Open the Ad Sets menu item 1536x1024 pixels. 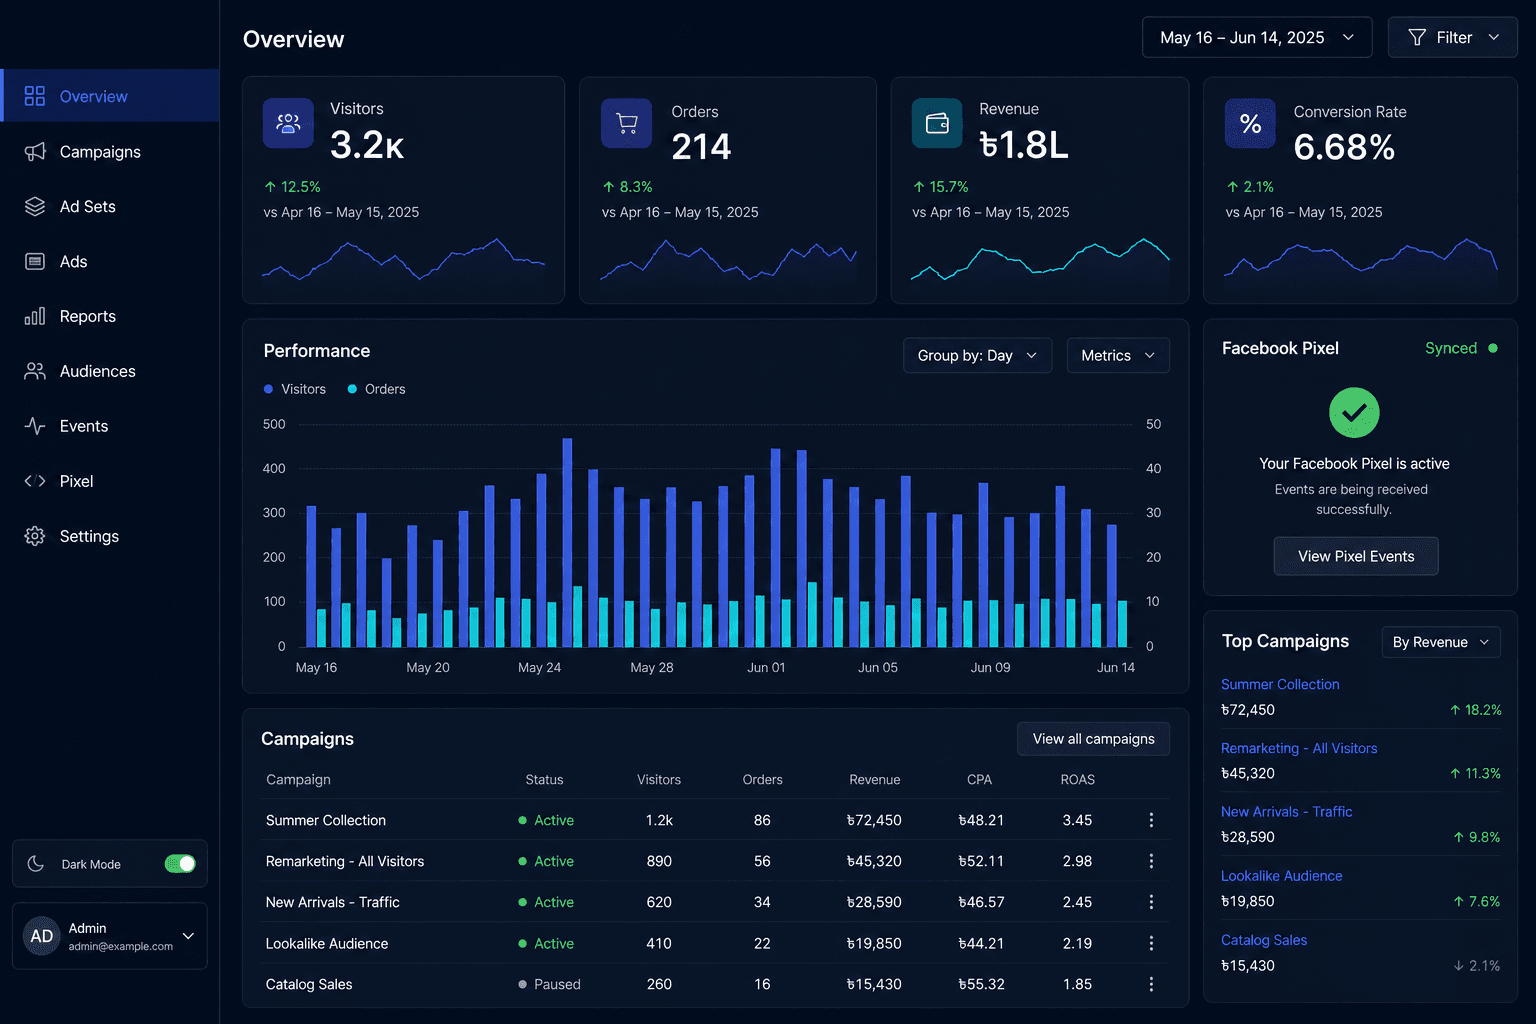(110, 206)
